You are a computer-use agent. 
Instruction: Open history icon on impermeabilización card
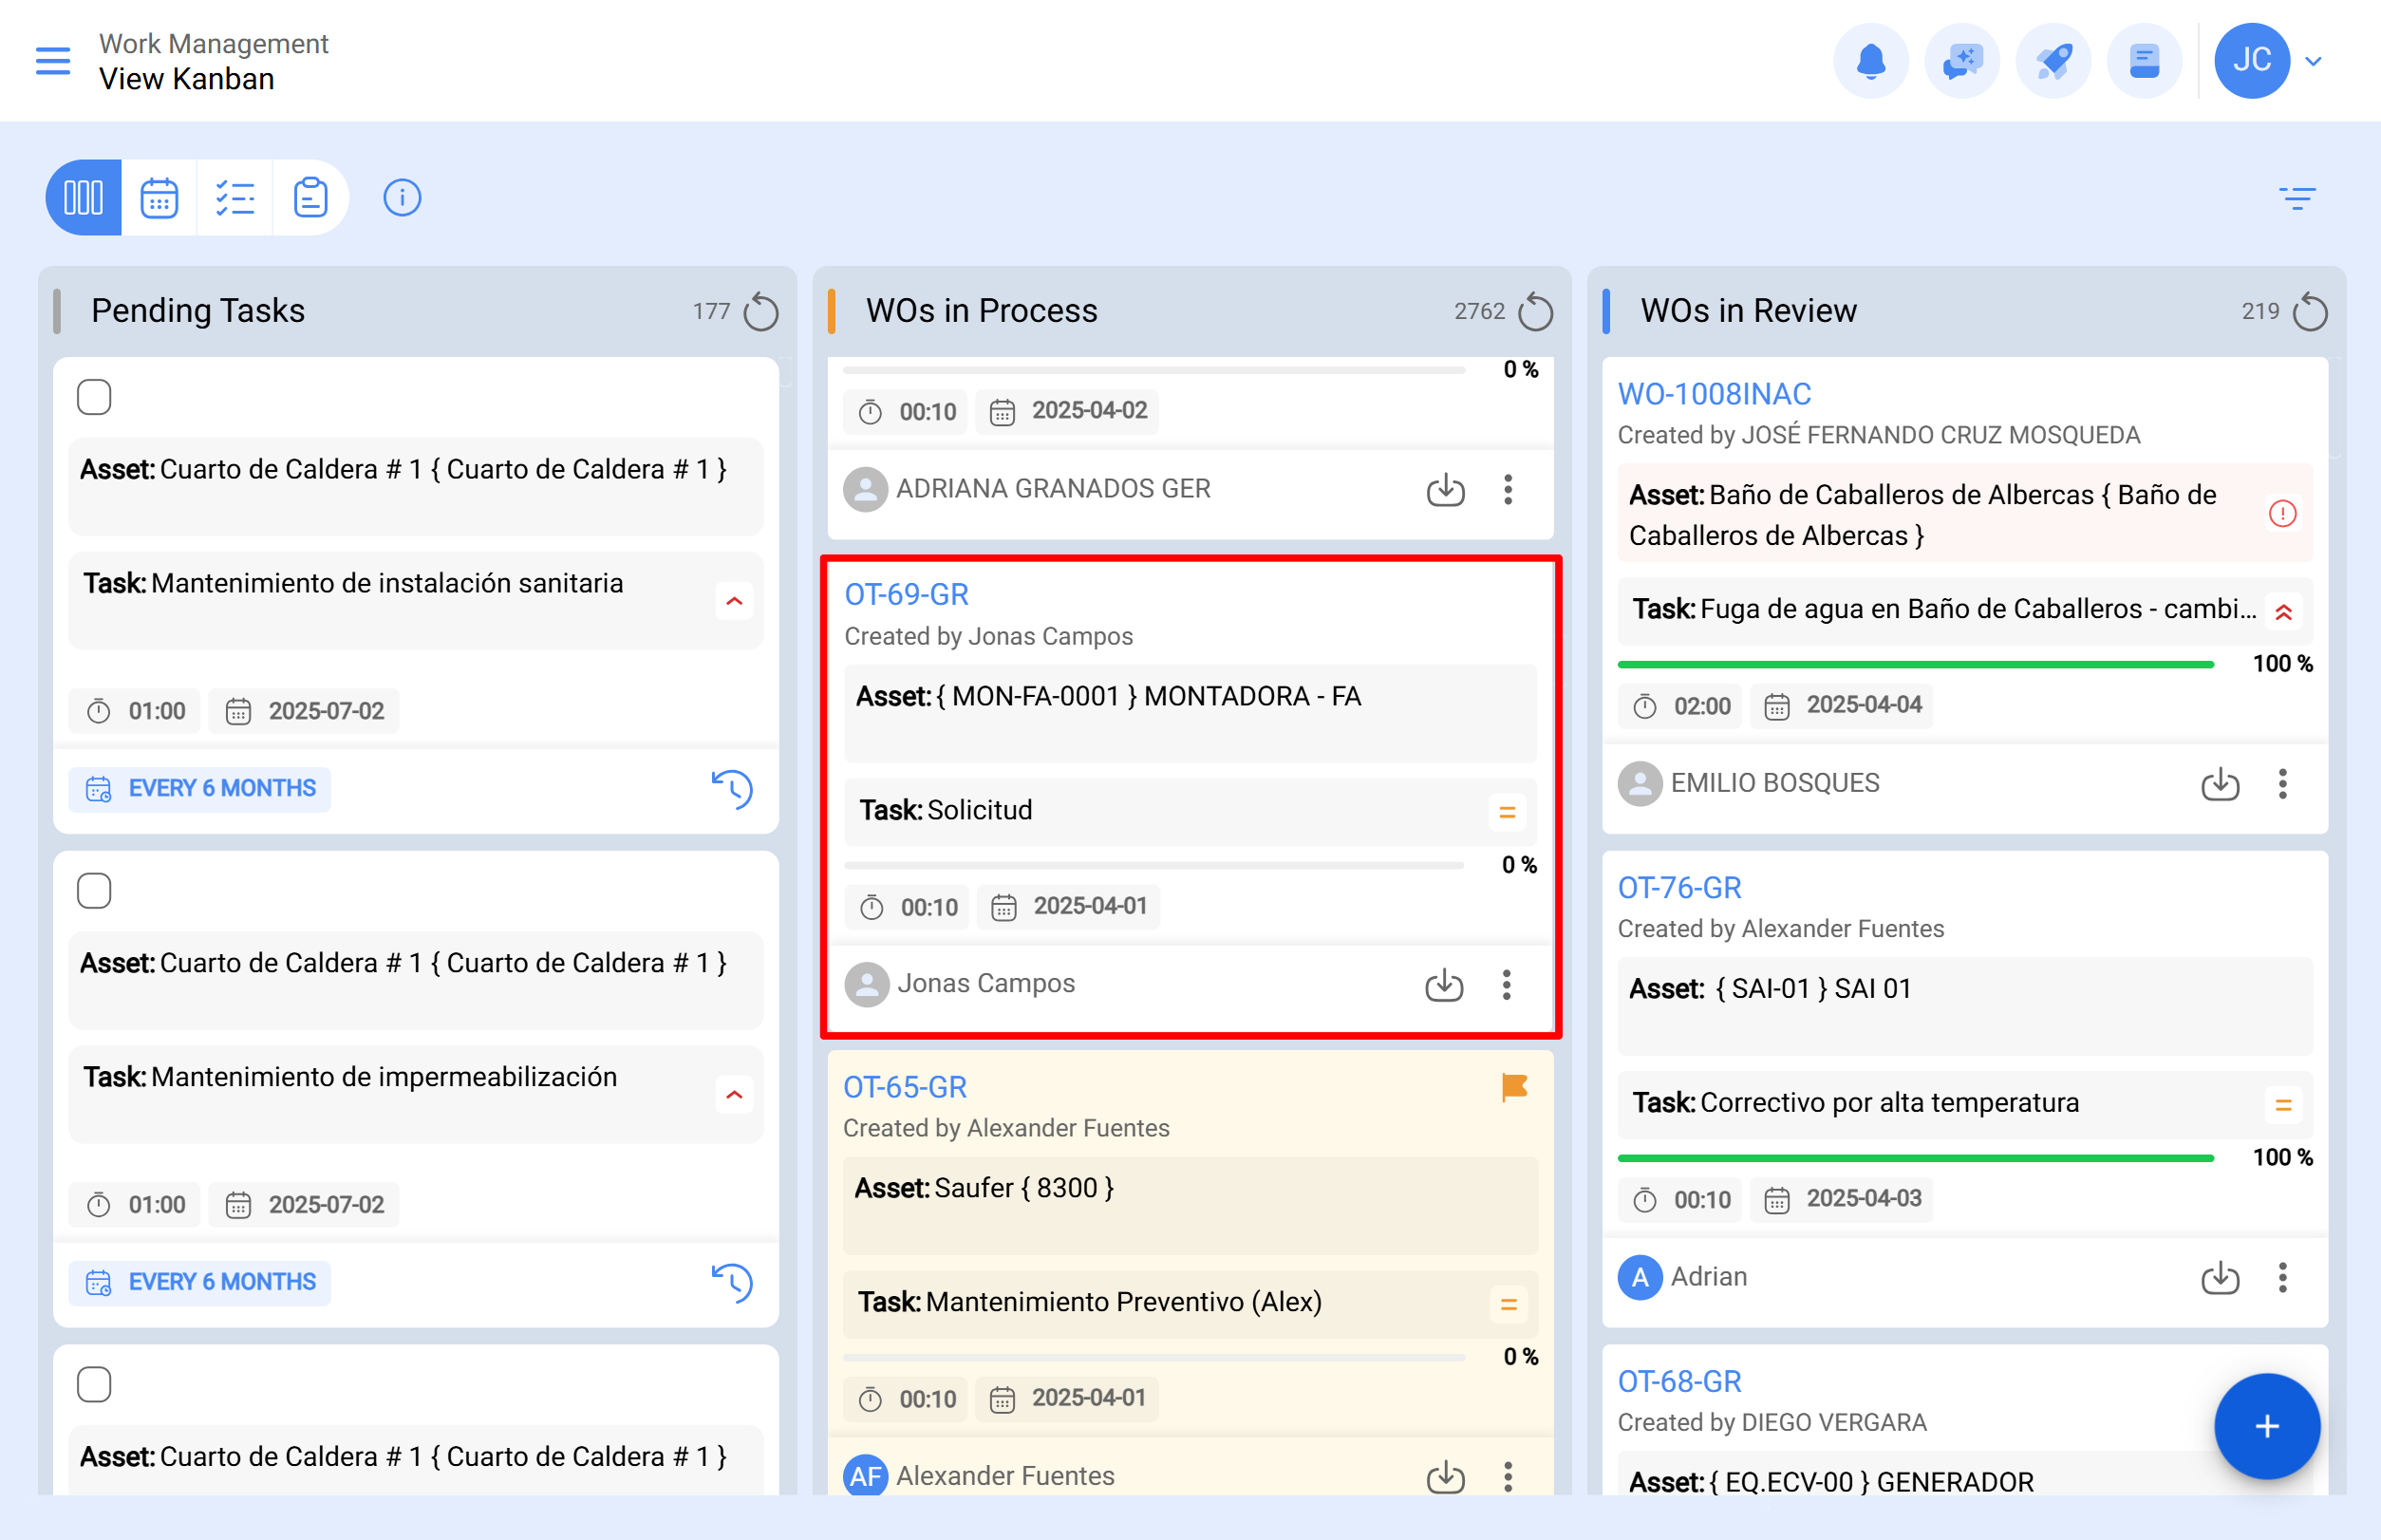(x=732, y=1283)
